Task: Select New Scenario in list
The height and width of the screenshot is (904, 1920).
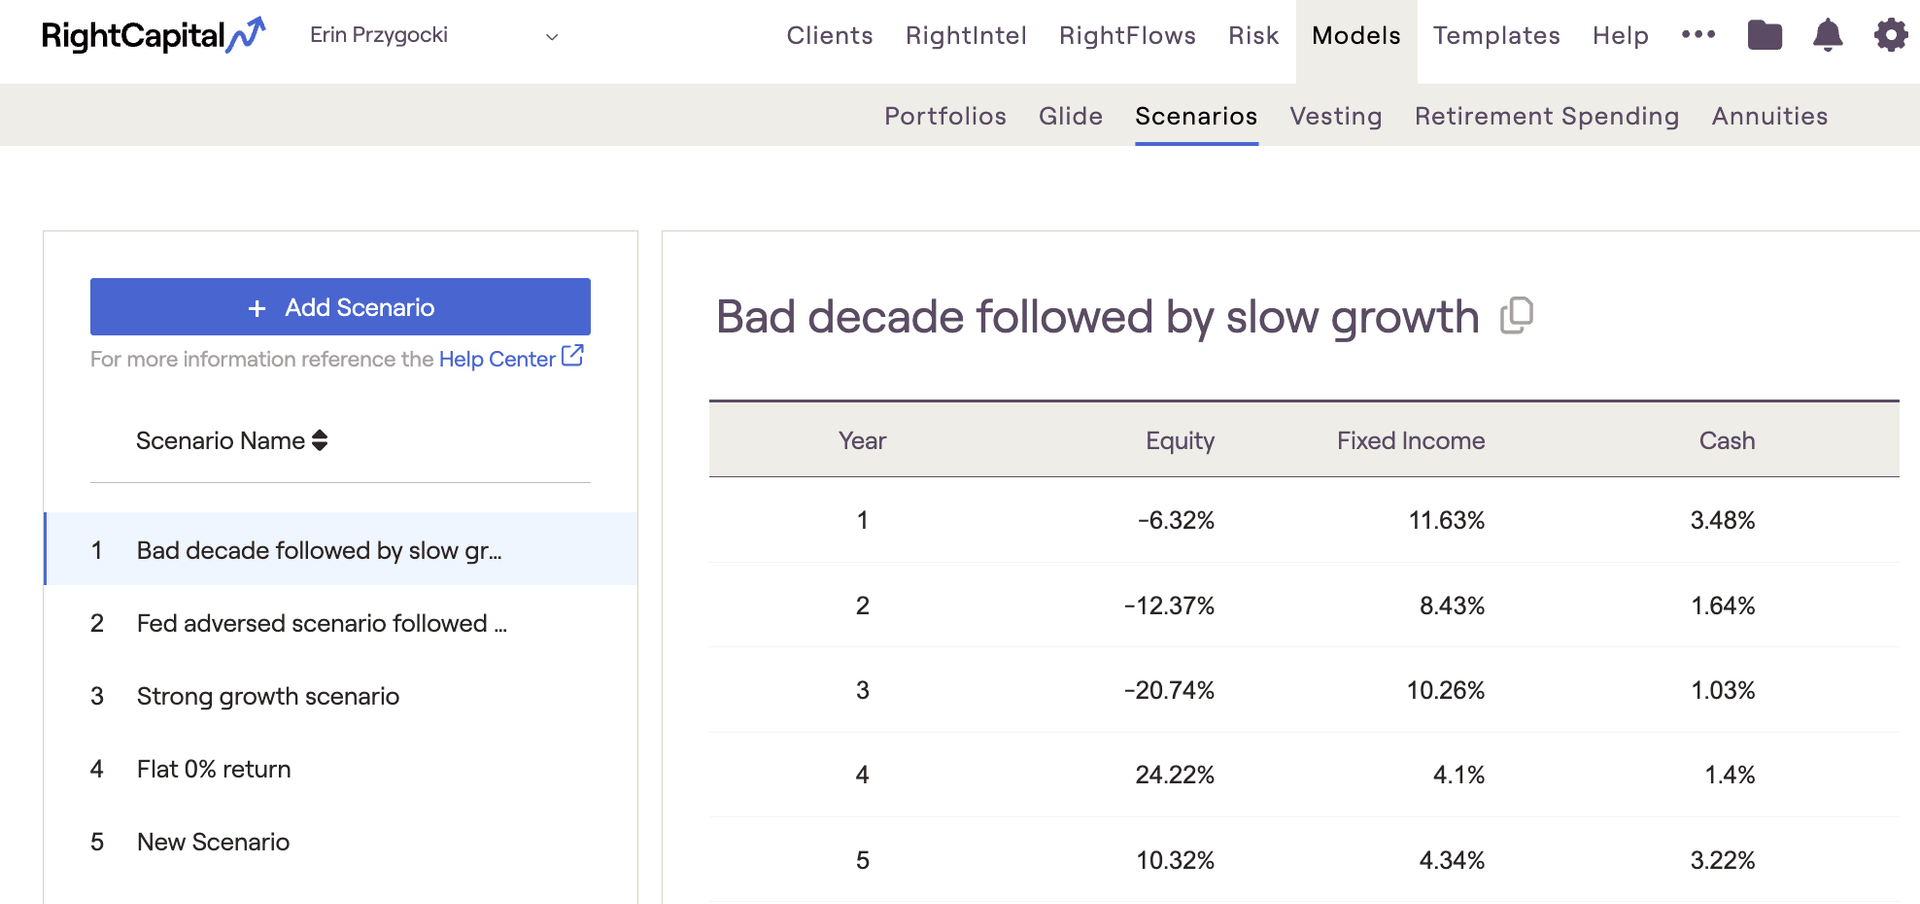Action: pos(341,842)
